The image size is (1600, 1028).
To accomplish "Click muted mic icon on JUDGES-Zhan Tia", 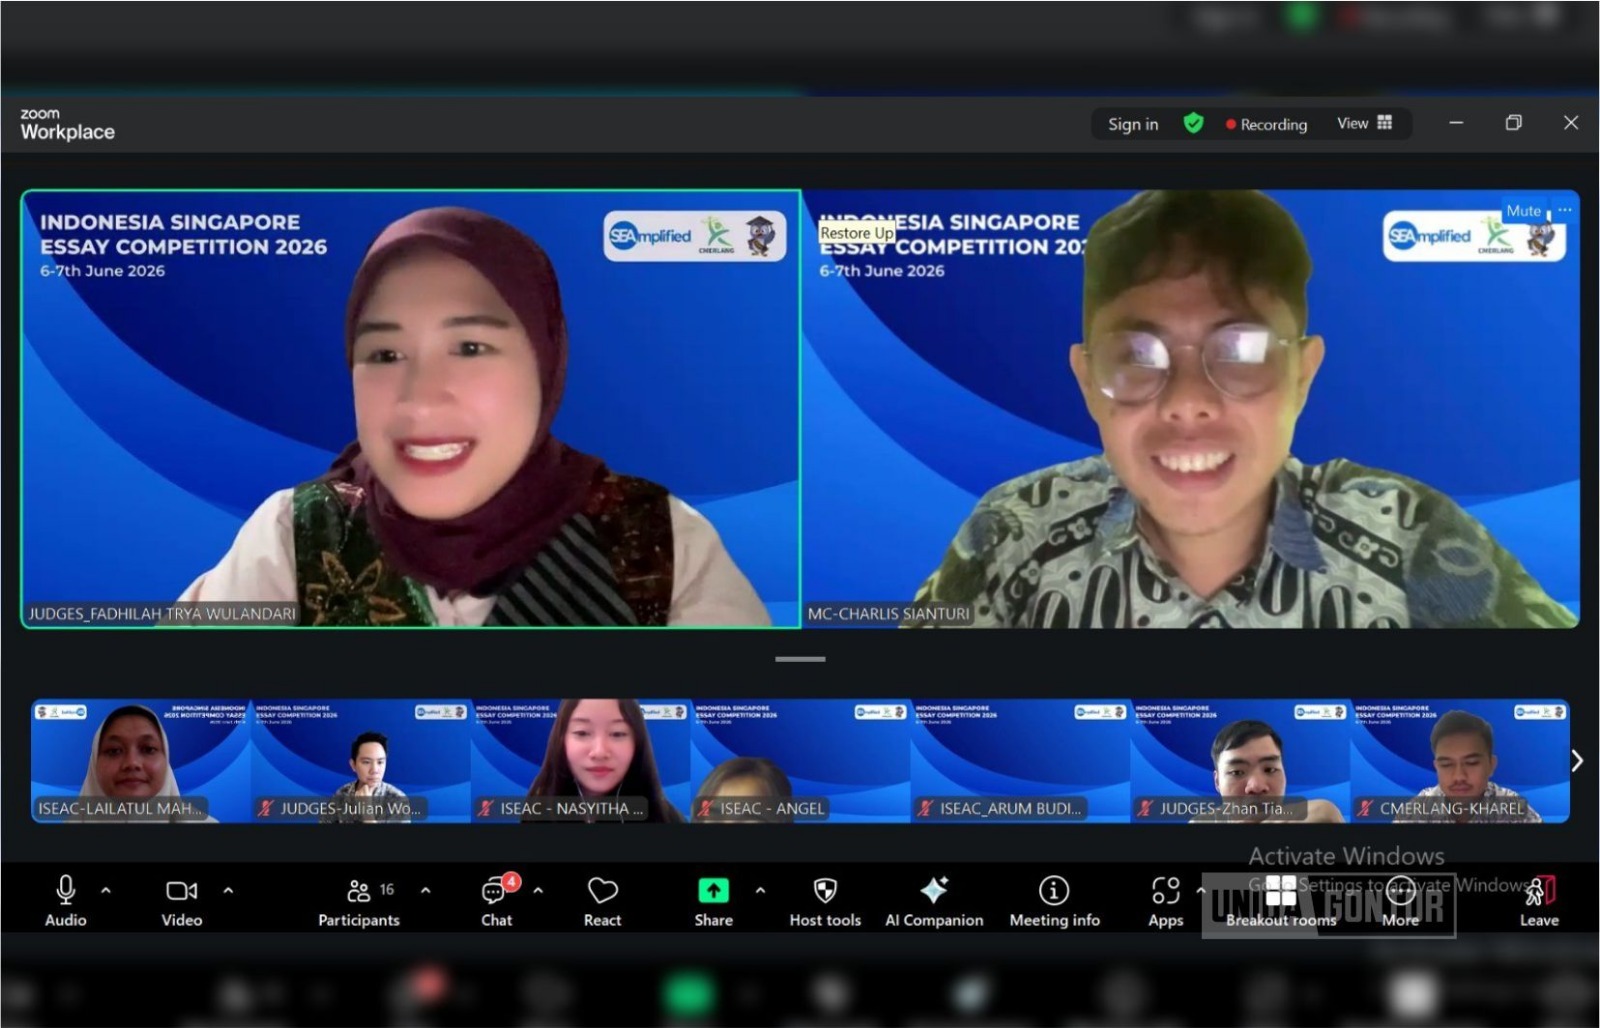I will point(1146,808).
